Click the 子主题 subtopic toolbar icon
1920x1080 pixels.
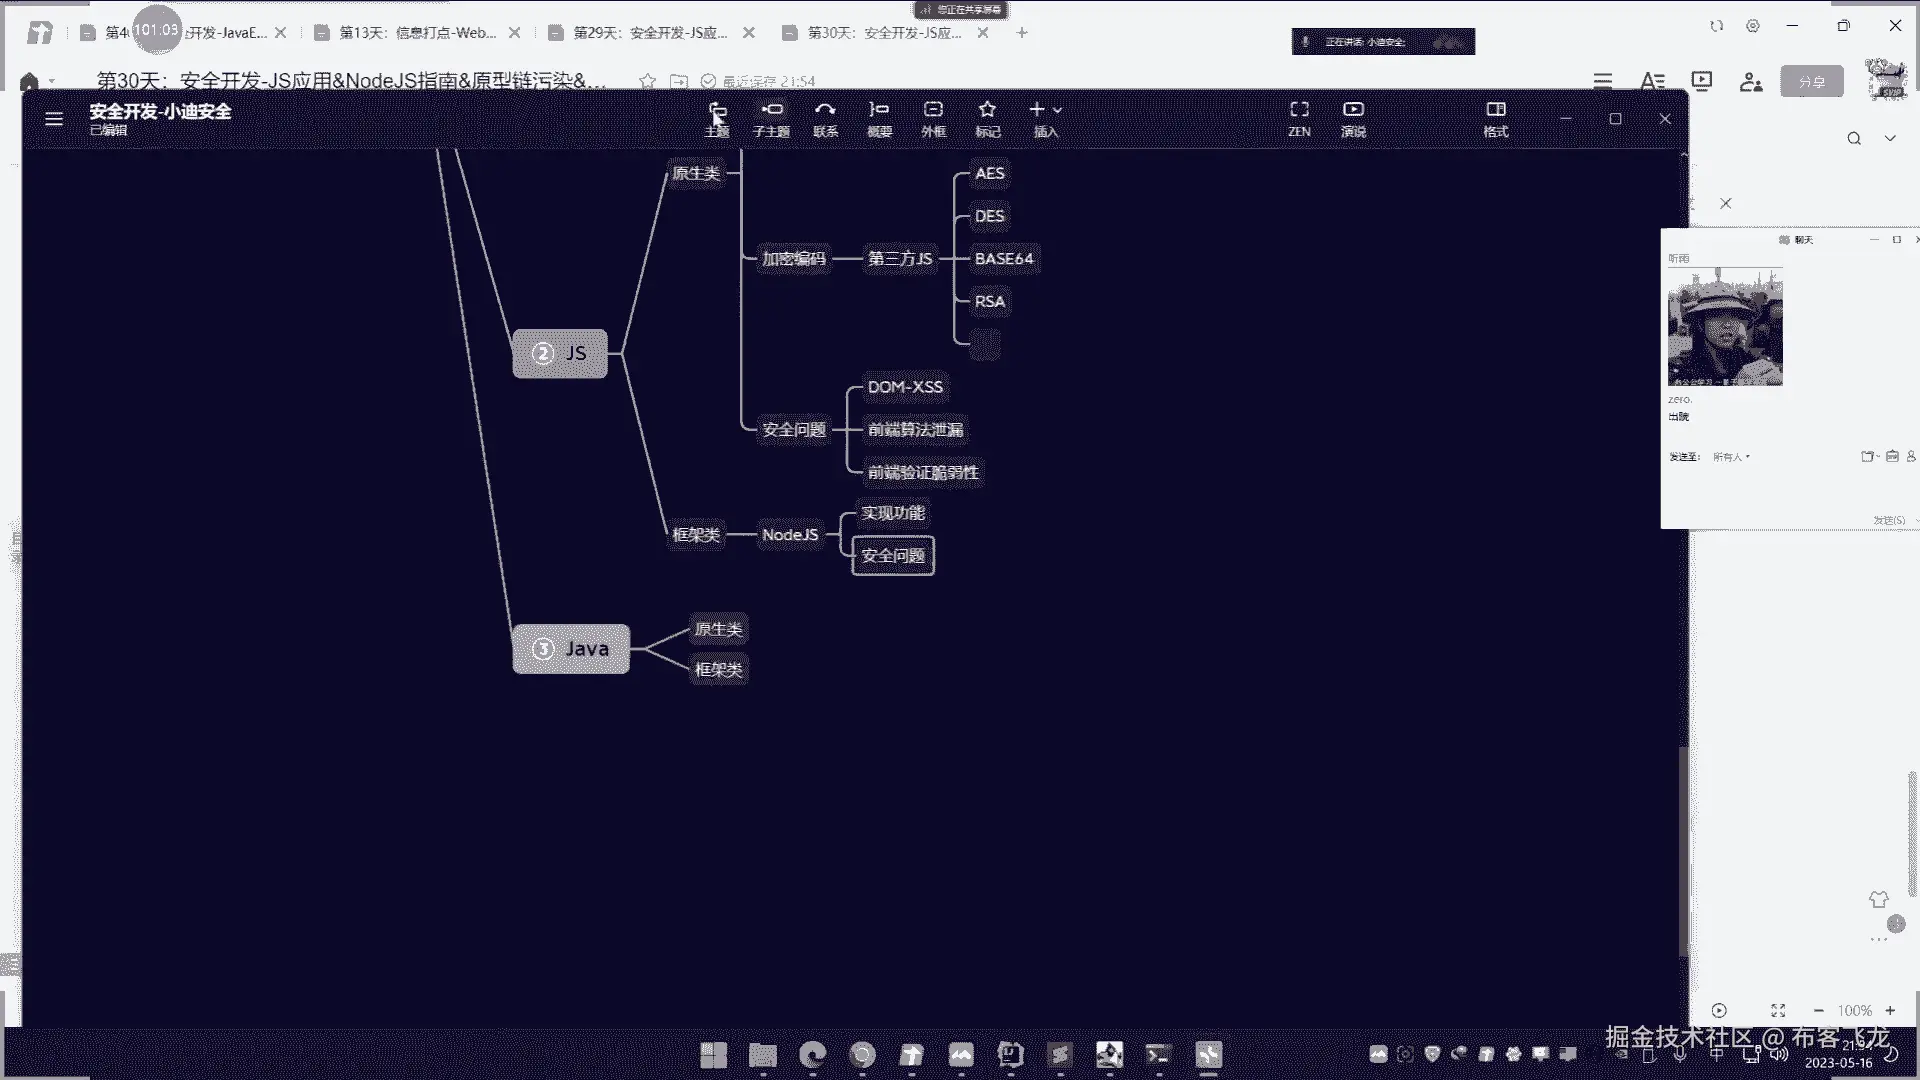tap(771, 117)
